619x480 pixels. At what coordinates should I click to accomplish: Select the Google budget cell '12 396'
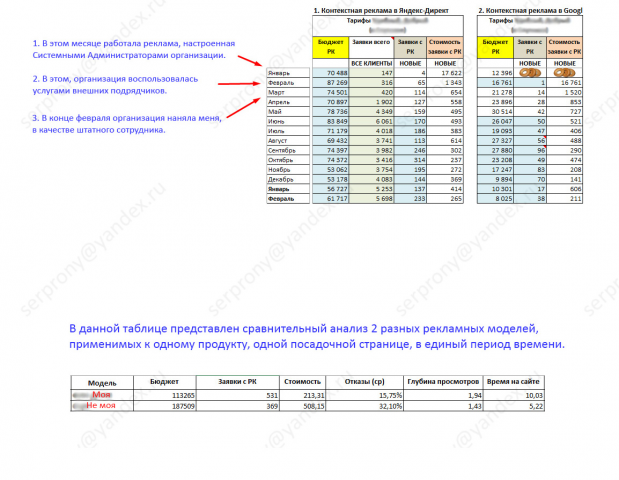click(495, 73)
